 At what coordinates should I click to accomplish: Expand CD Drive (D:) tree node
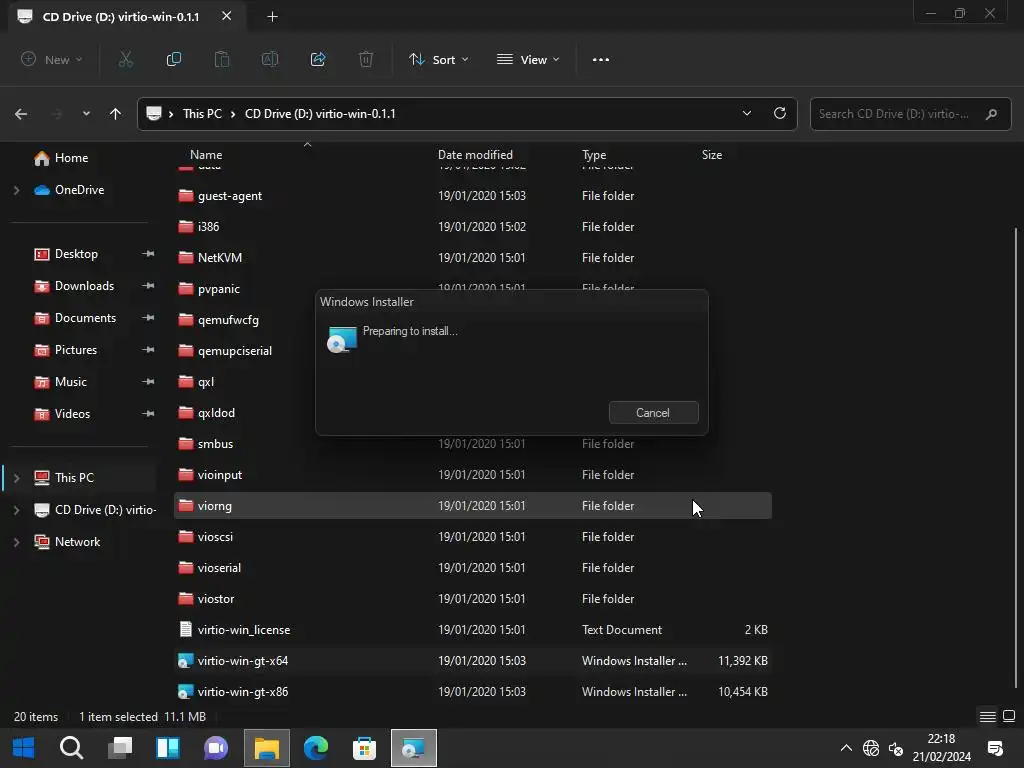16,510
